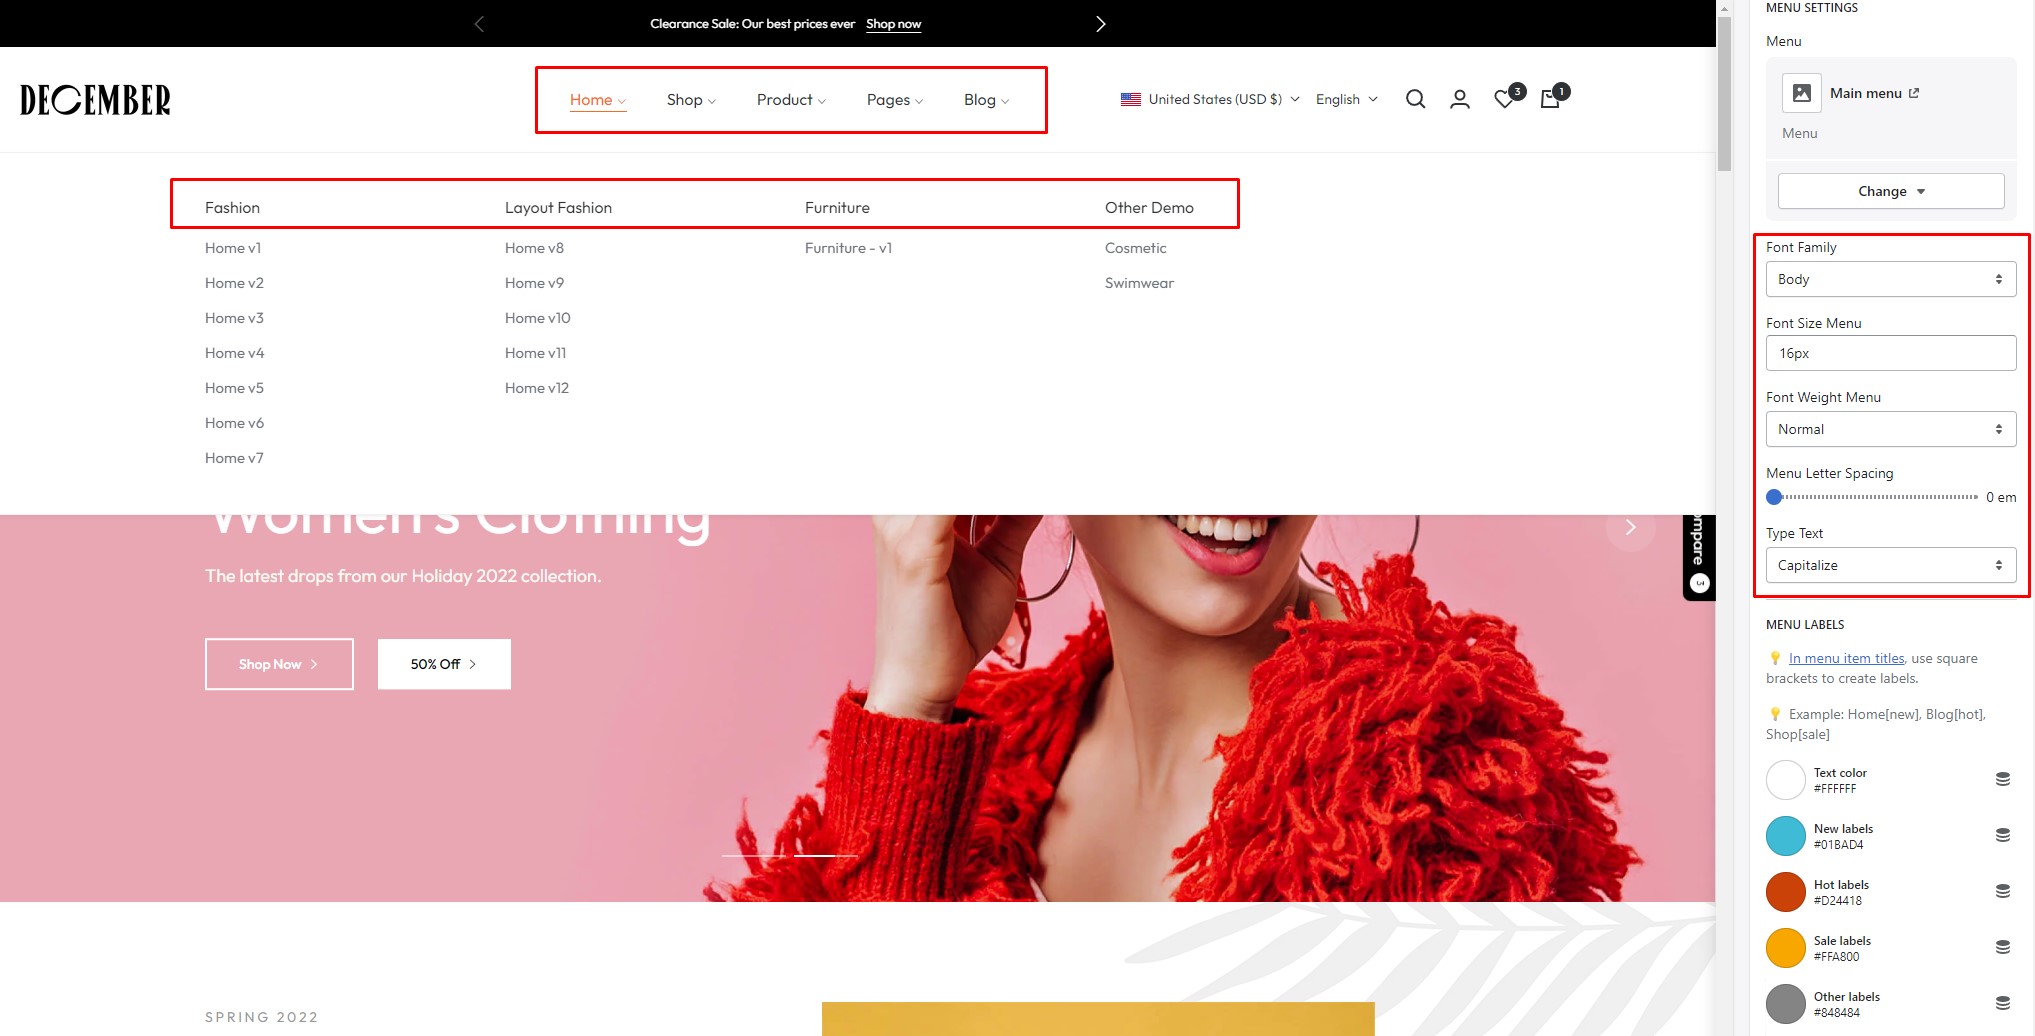Open the search magnifier icon in header
Image resolution: width=2035 pixels, height=1036 pixels.
1415,99
